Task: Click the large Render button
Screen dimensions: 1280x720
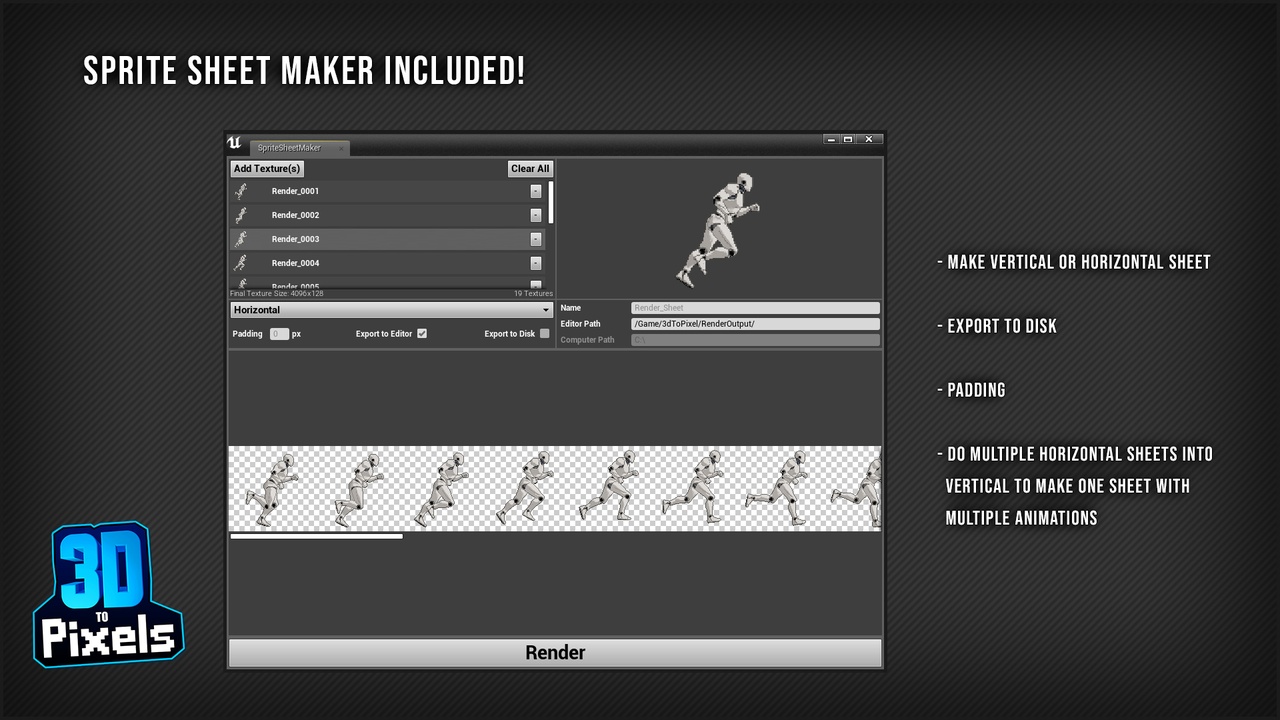Action: pyautogui.click(x=555, y=653)
